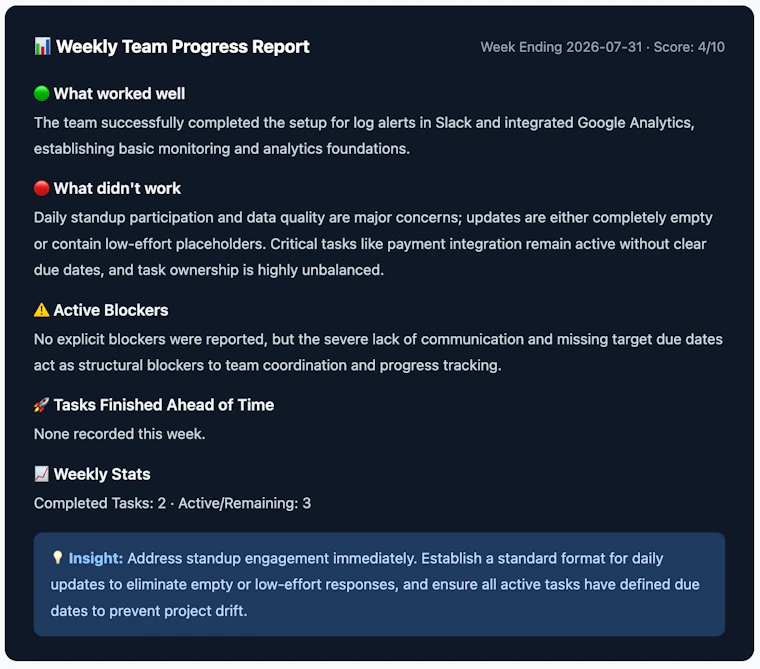
Task: Click the bold Insight: label
Action: 96,558
